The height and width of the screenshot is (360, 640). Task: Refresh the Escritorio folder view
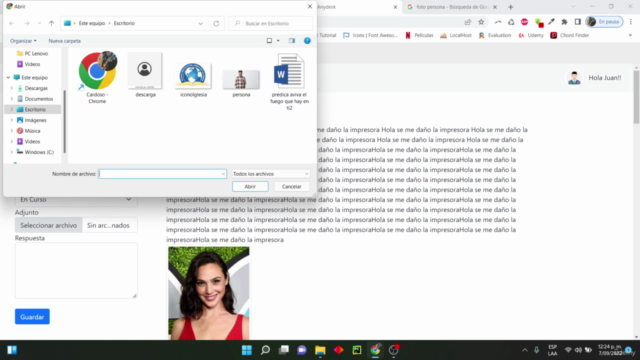coord(216,23)
